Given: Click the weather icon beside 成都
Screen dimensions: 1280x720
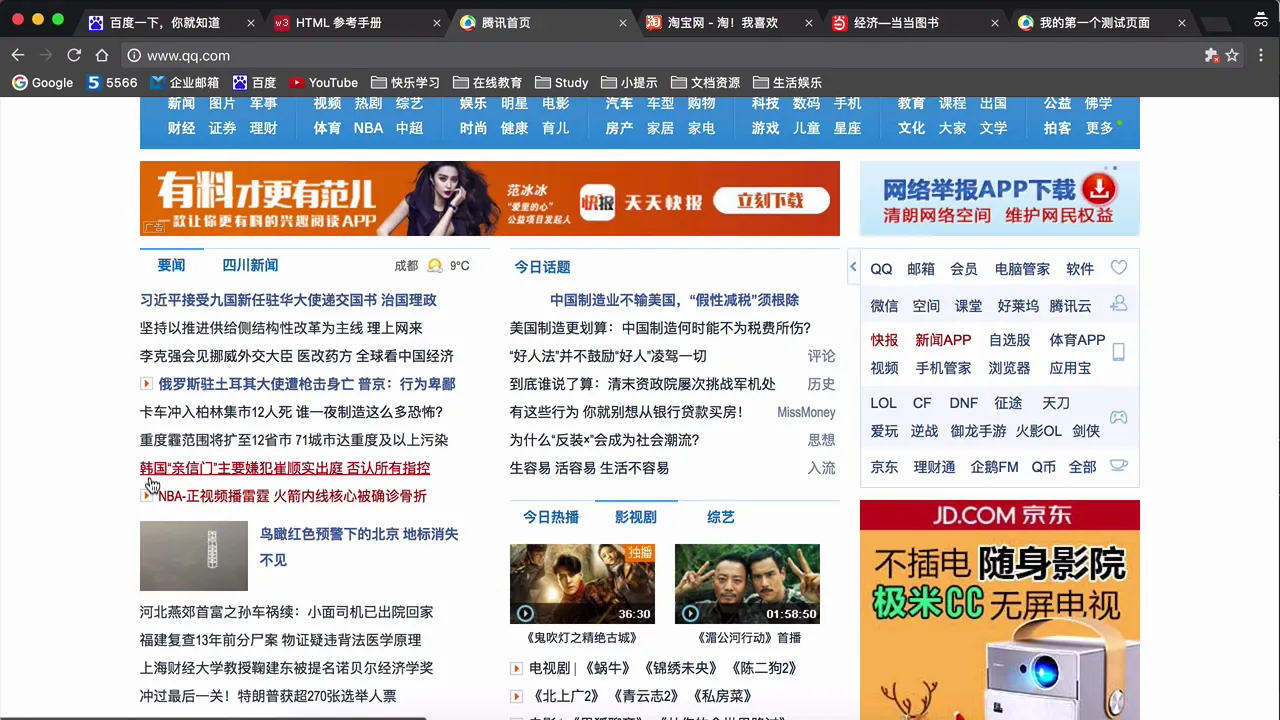Looking at the screenshot, I should tap(435, 266).
